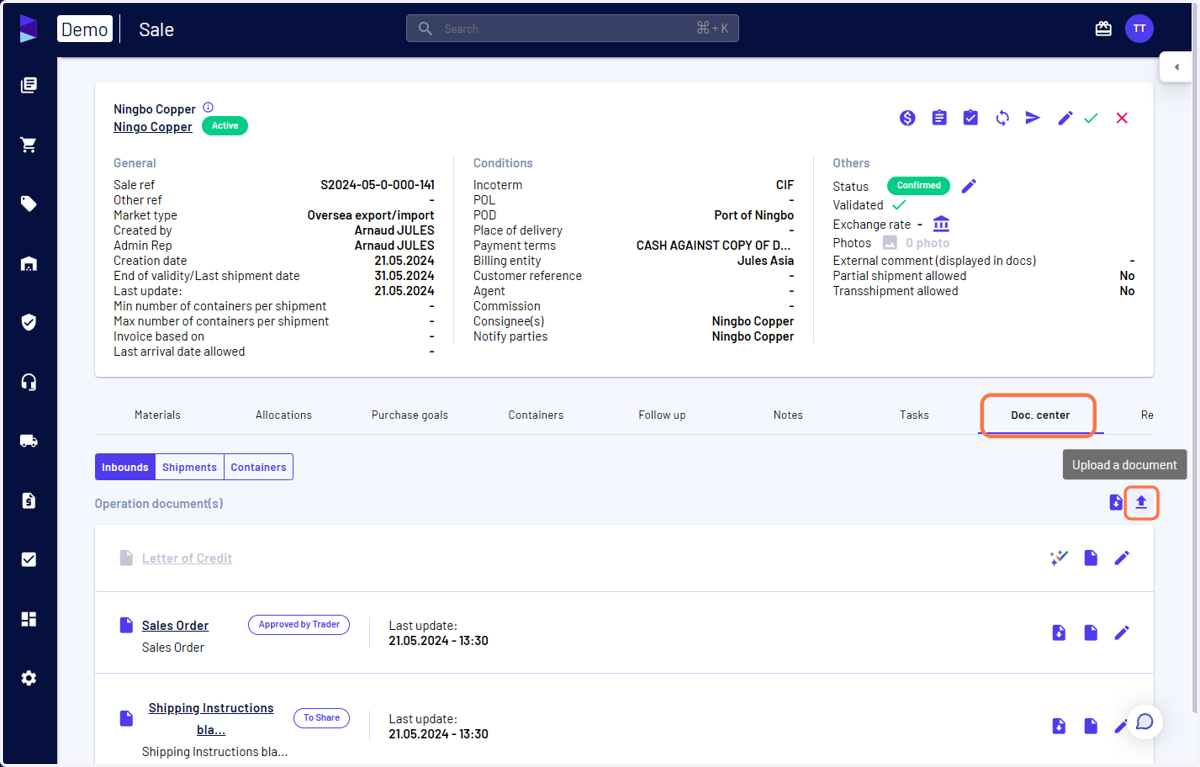Click the file icon on Letter of Credit row
This screenshot has width=1200, height=767.
click(x=1091, y=558)
